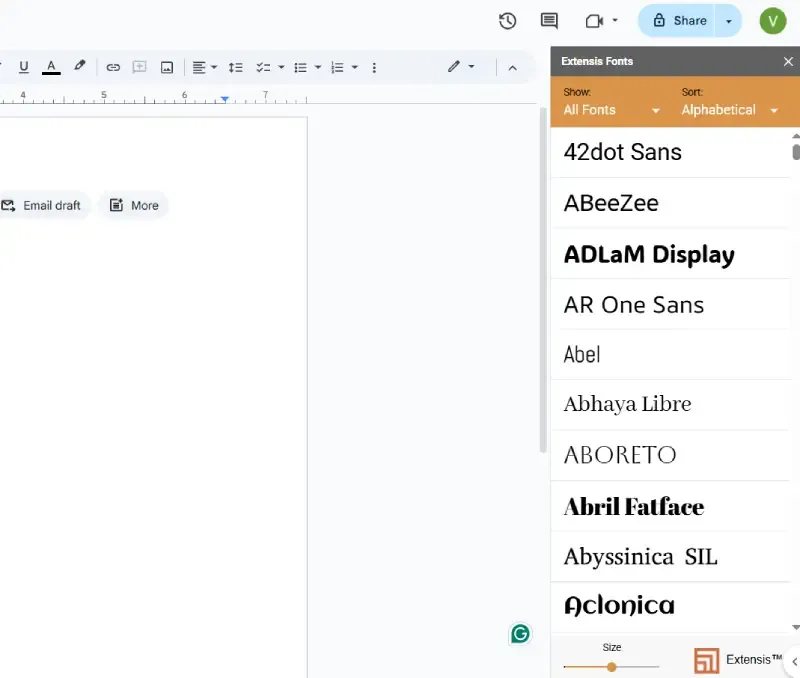
Task: Expand the meeting options arrow
Action: [615, 20]
